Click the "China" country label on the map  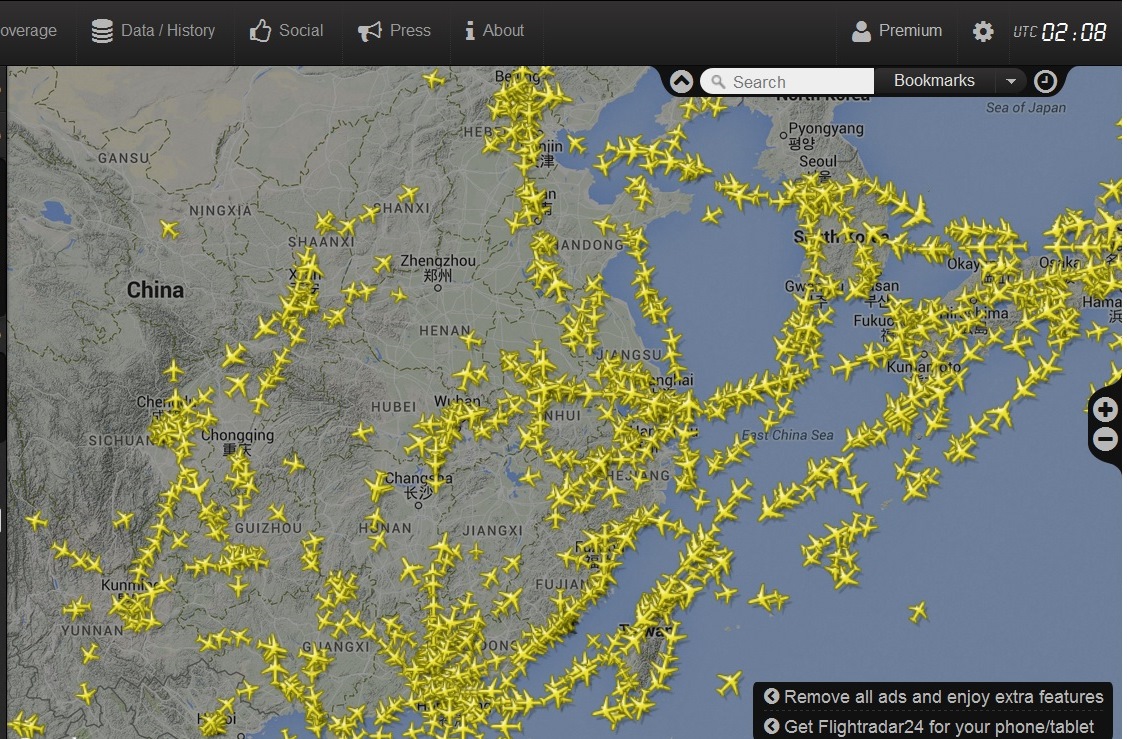155,290
